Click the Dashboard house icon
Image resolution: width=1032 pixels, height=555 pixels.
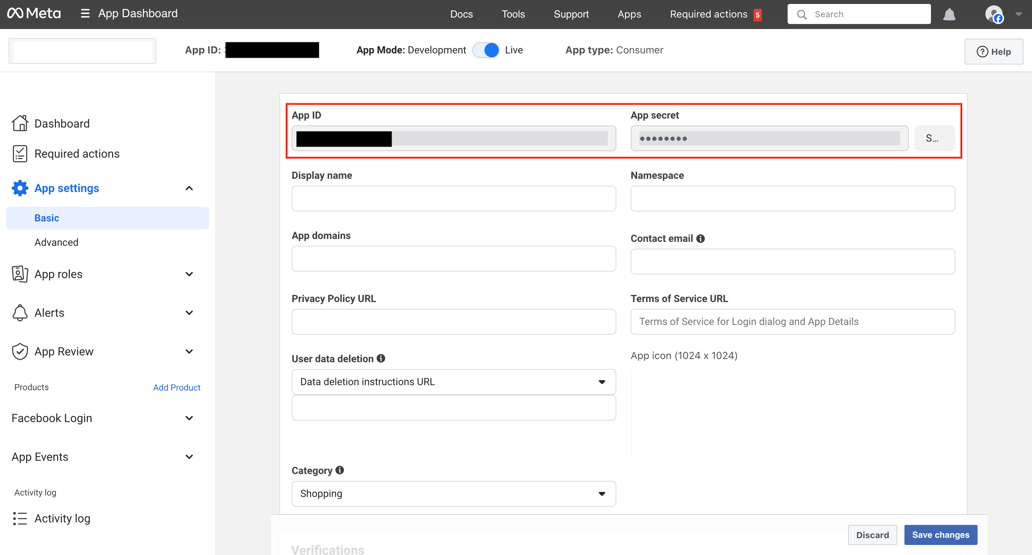(x=20, y=123)
